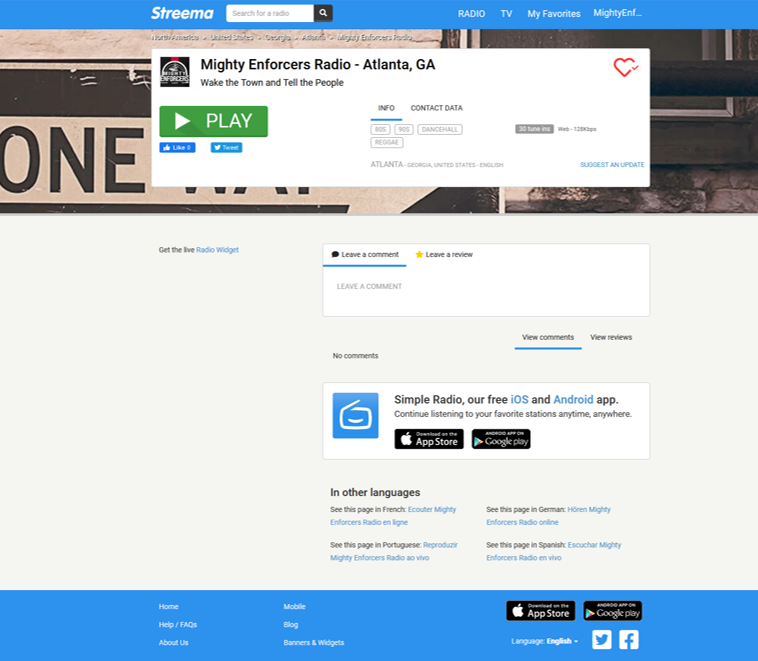The height and width of the screenshot is (661, 758).
Task: Click Georgia breadcrumb
Action: click(278, 37)
